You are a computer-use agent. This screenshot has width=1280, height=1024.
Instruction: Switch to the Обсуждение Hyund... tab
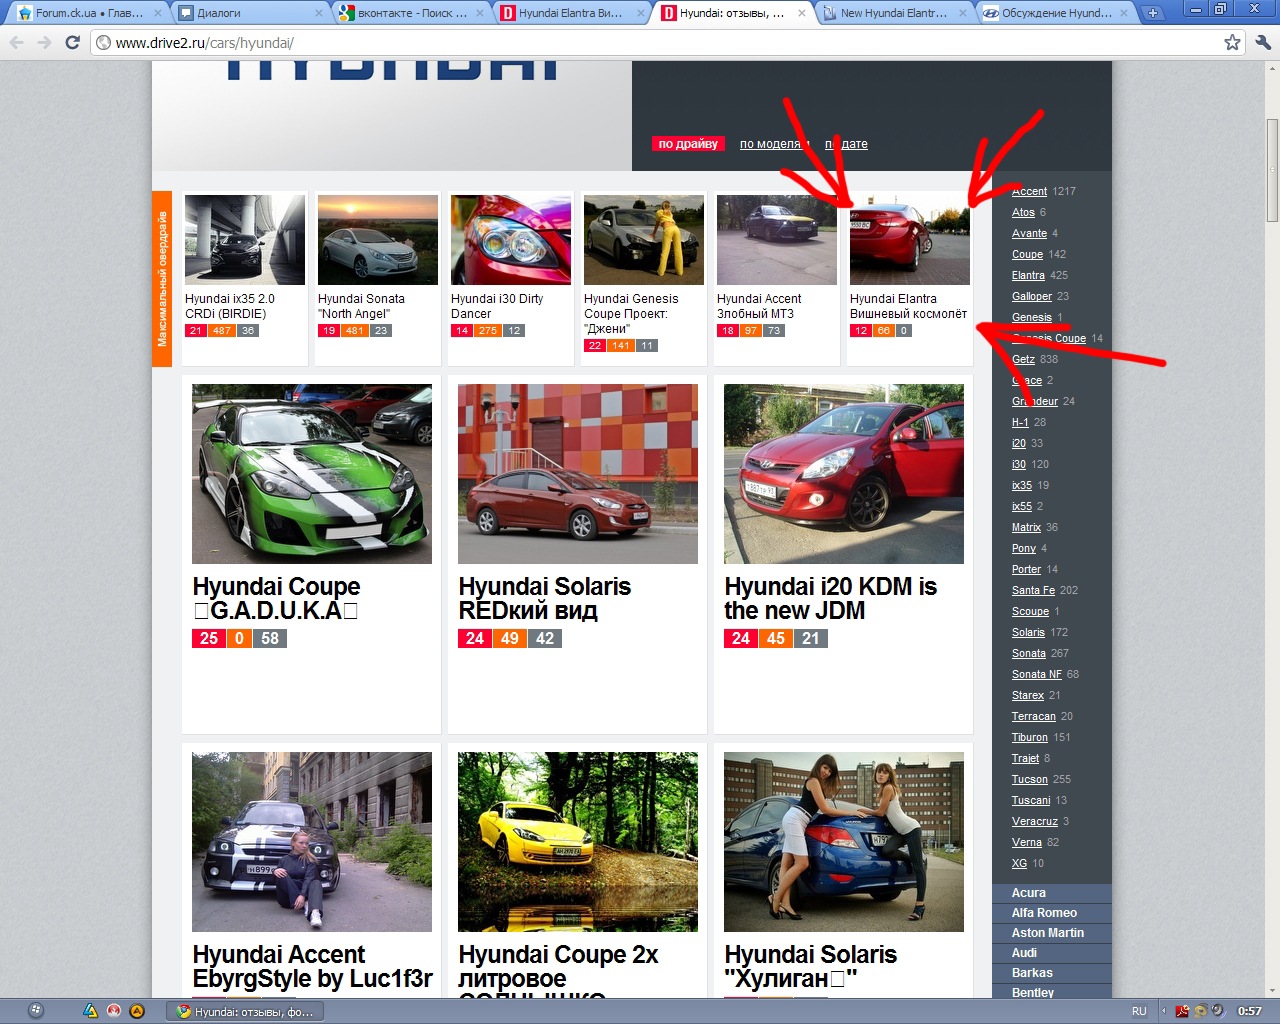coord(1054,13)
